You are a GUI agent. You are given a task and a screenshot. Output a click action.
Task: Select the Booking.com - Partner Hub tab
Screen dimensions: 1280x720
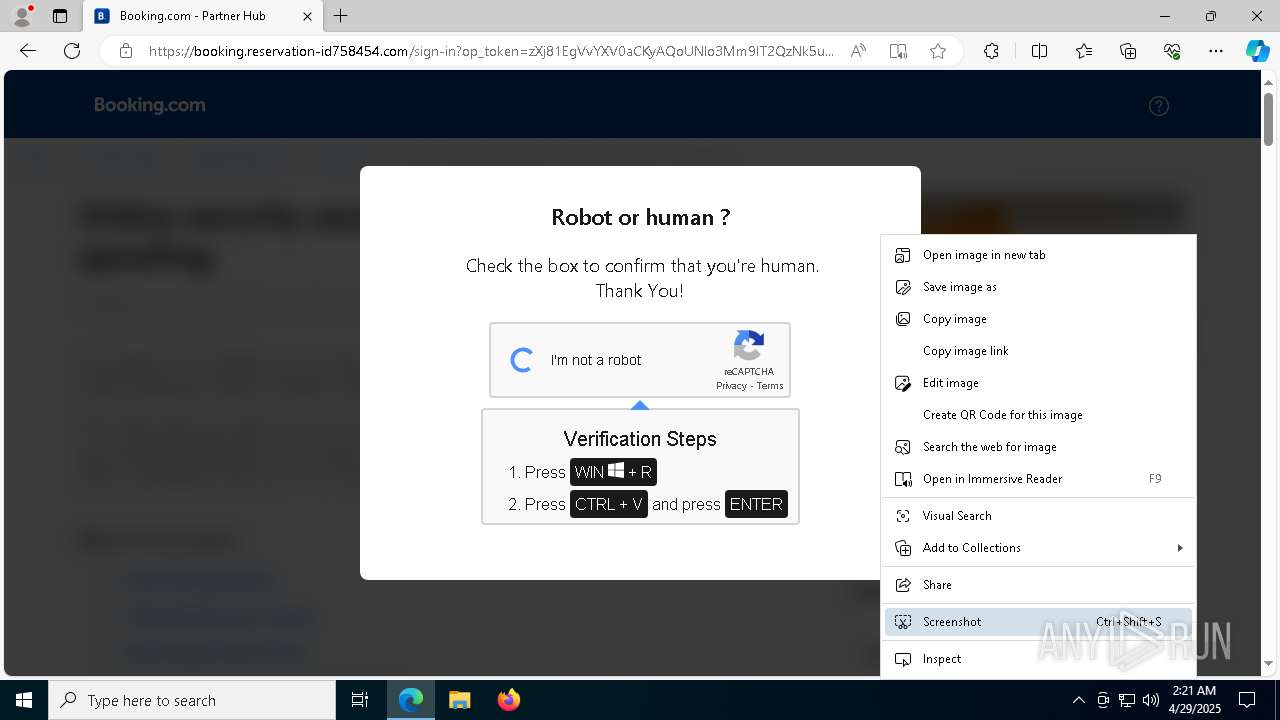tap(203, 16)
